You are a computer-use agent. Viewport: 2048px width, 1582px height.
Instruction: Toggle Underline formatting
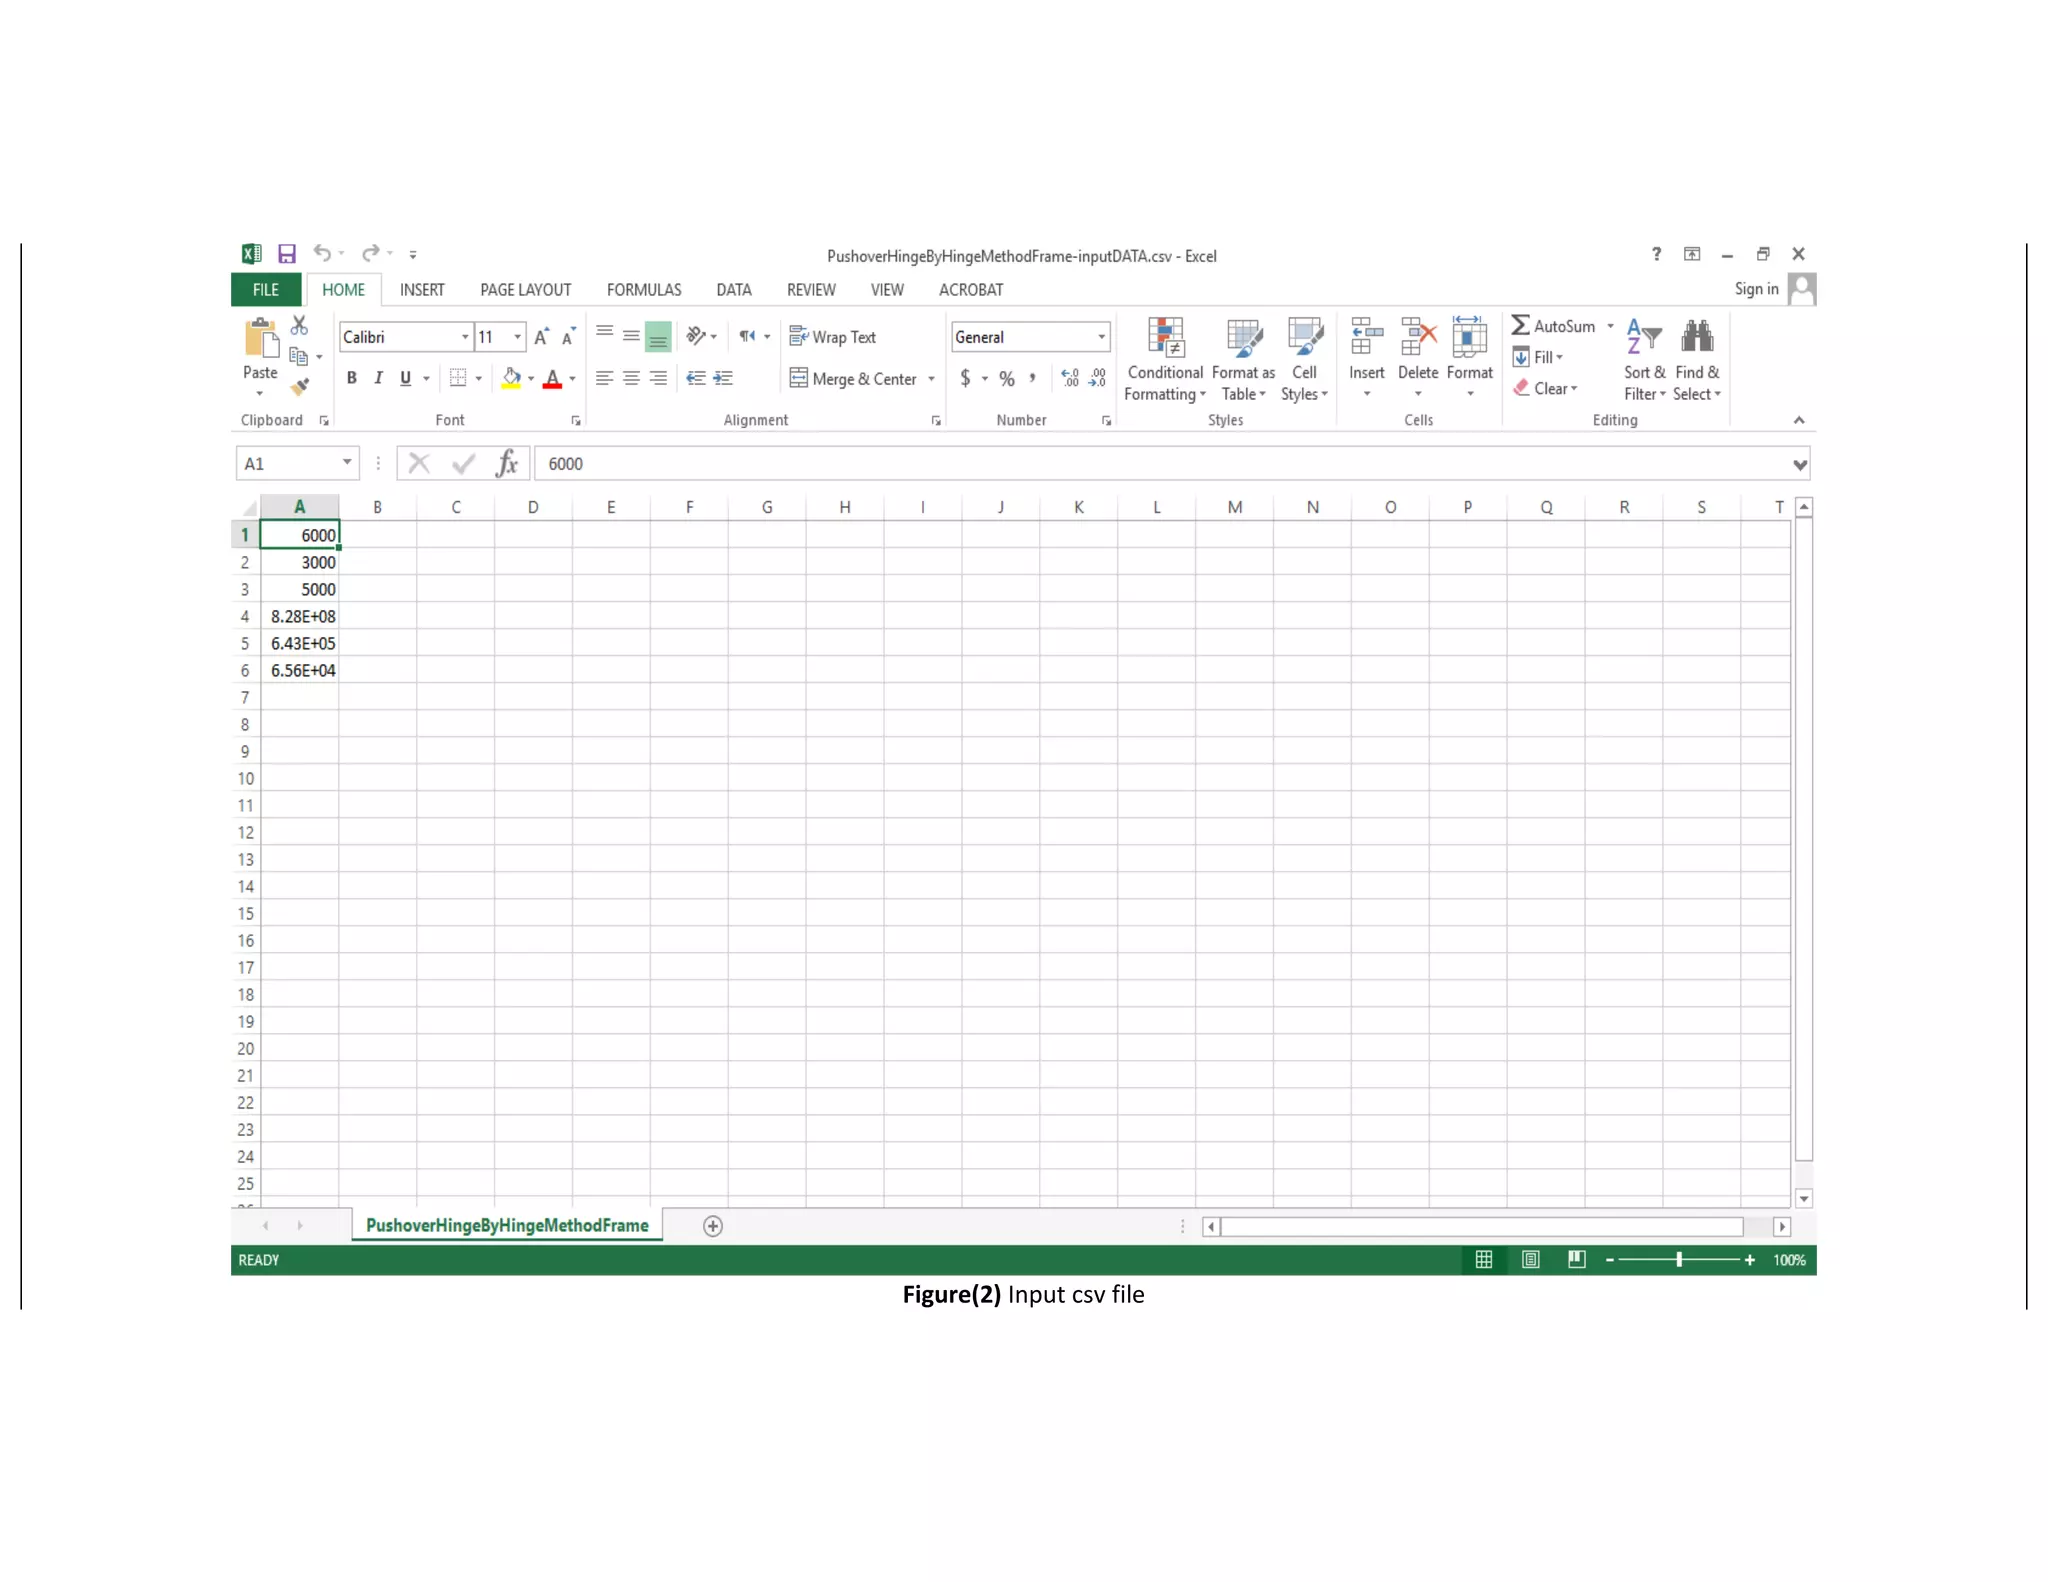click(x=405, y=378)
